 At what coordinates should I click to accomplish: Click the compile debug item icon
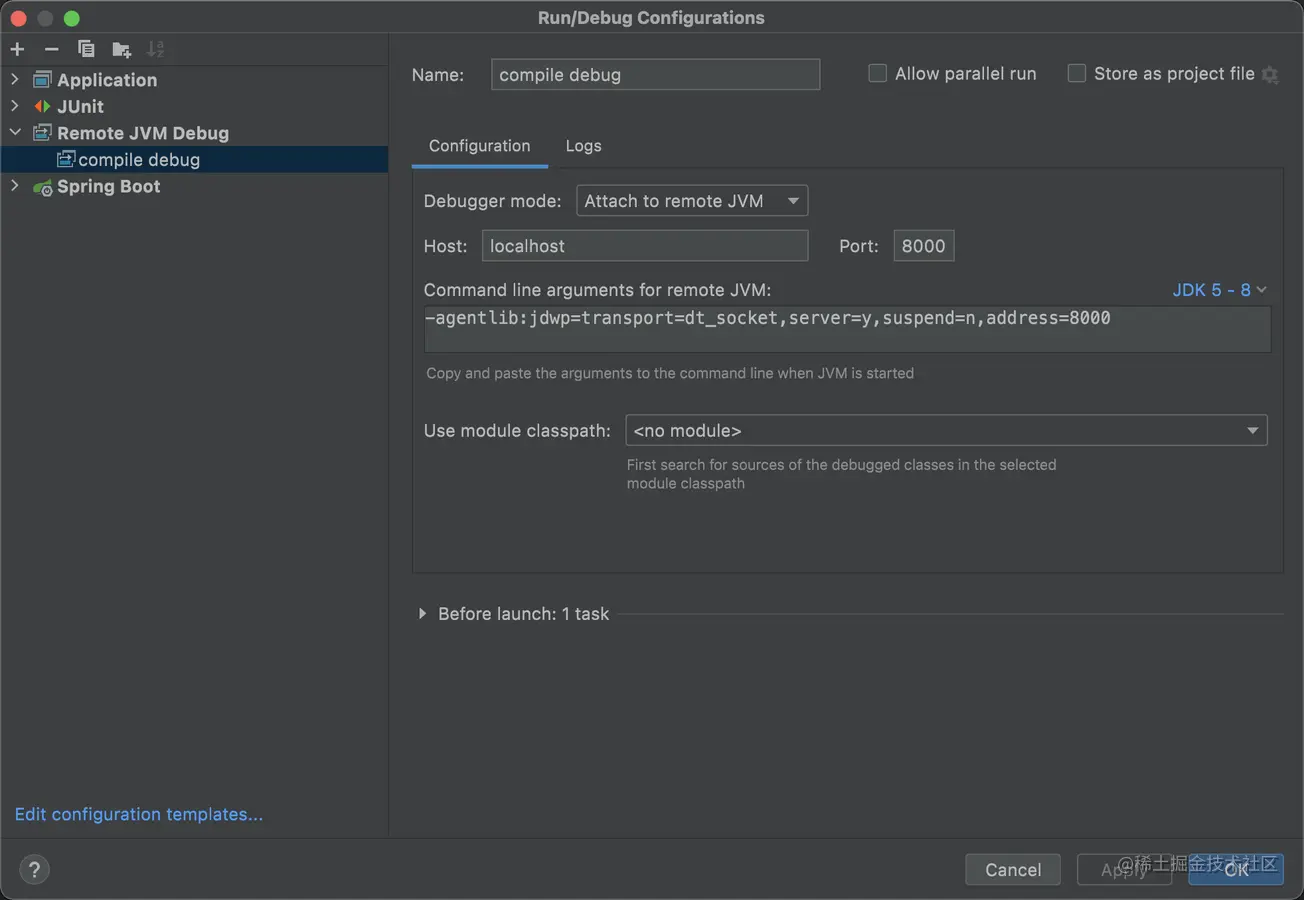(x=66, y=159)
